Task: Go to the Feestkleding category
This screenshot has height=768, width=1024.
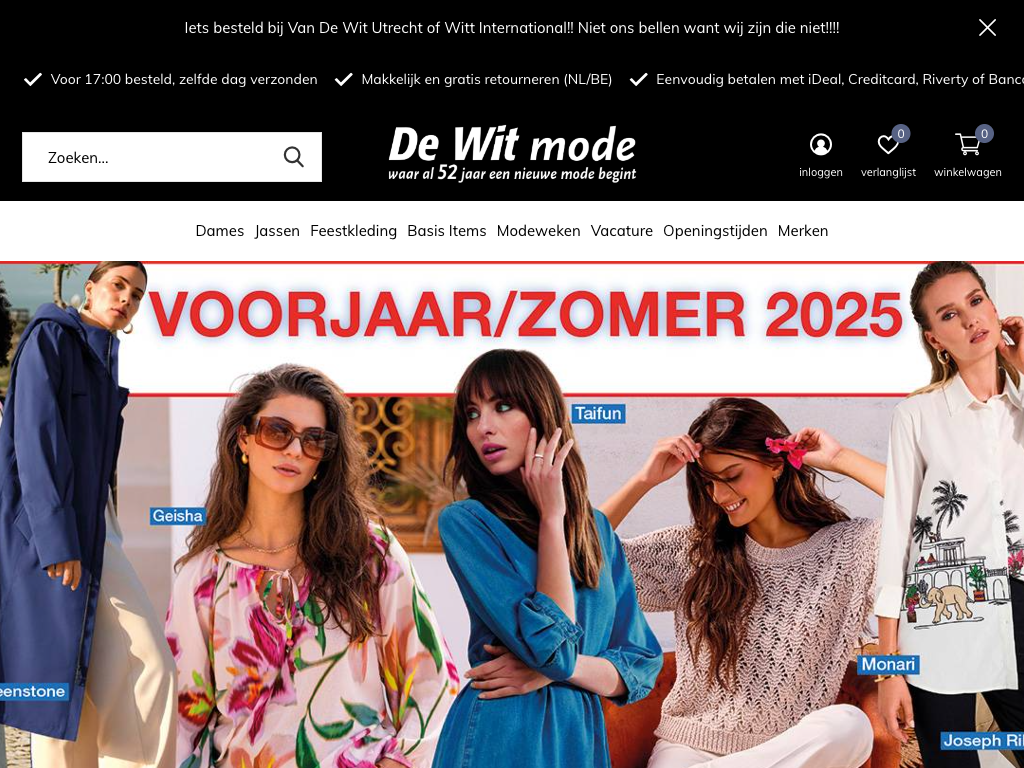Action: (x=353, y=231)
